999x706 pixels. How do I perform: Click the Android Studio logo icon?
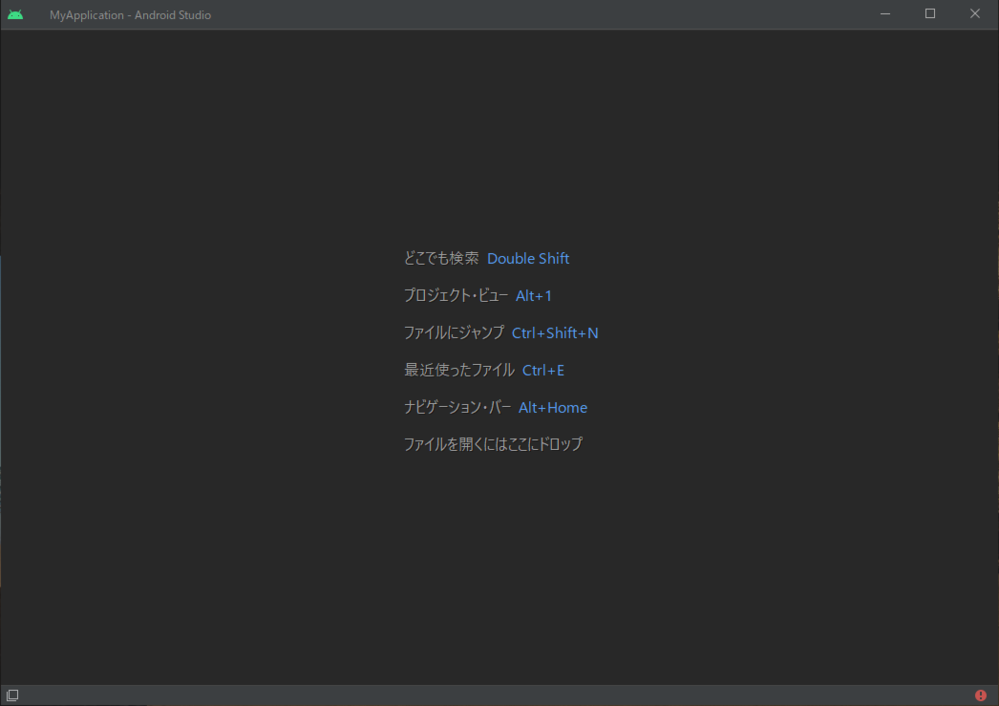pyautogui.click(x=15, y=15)
